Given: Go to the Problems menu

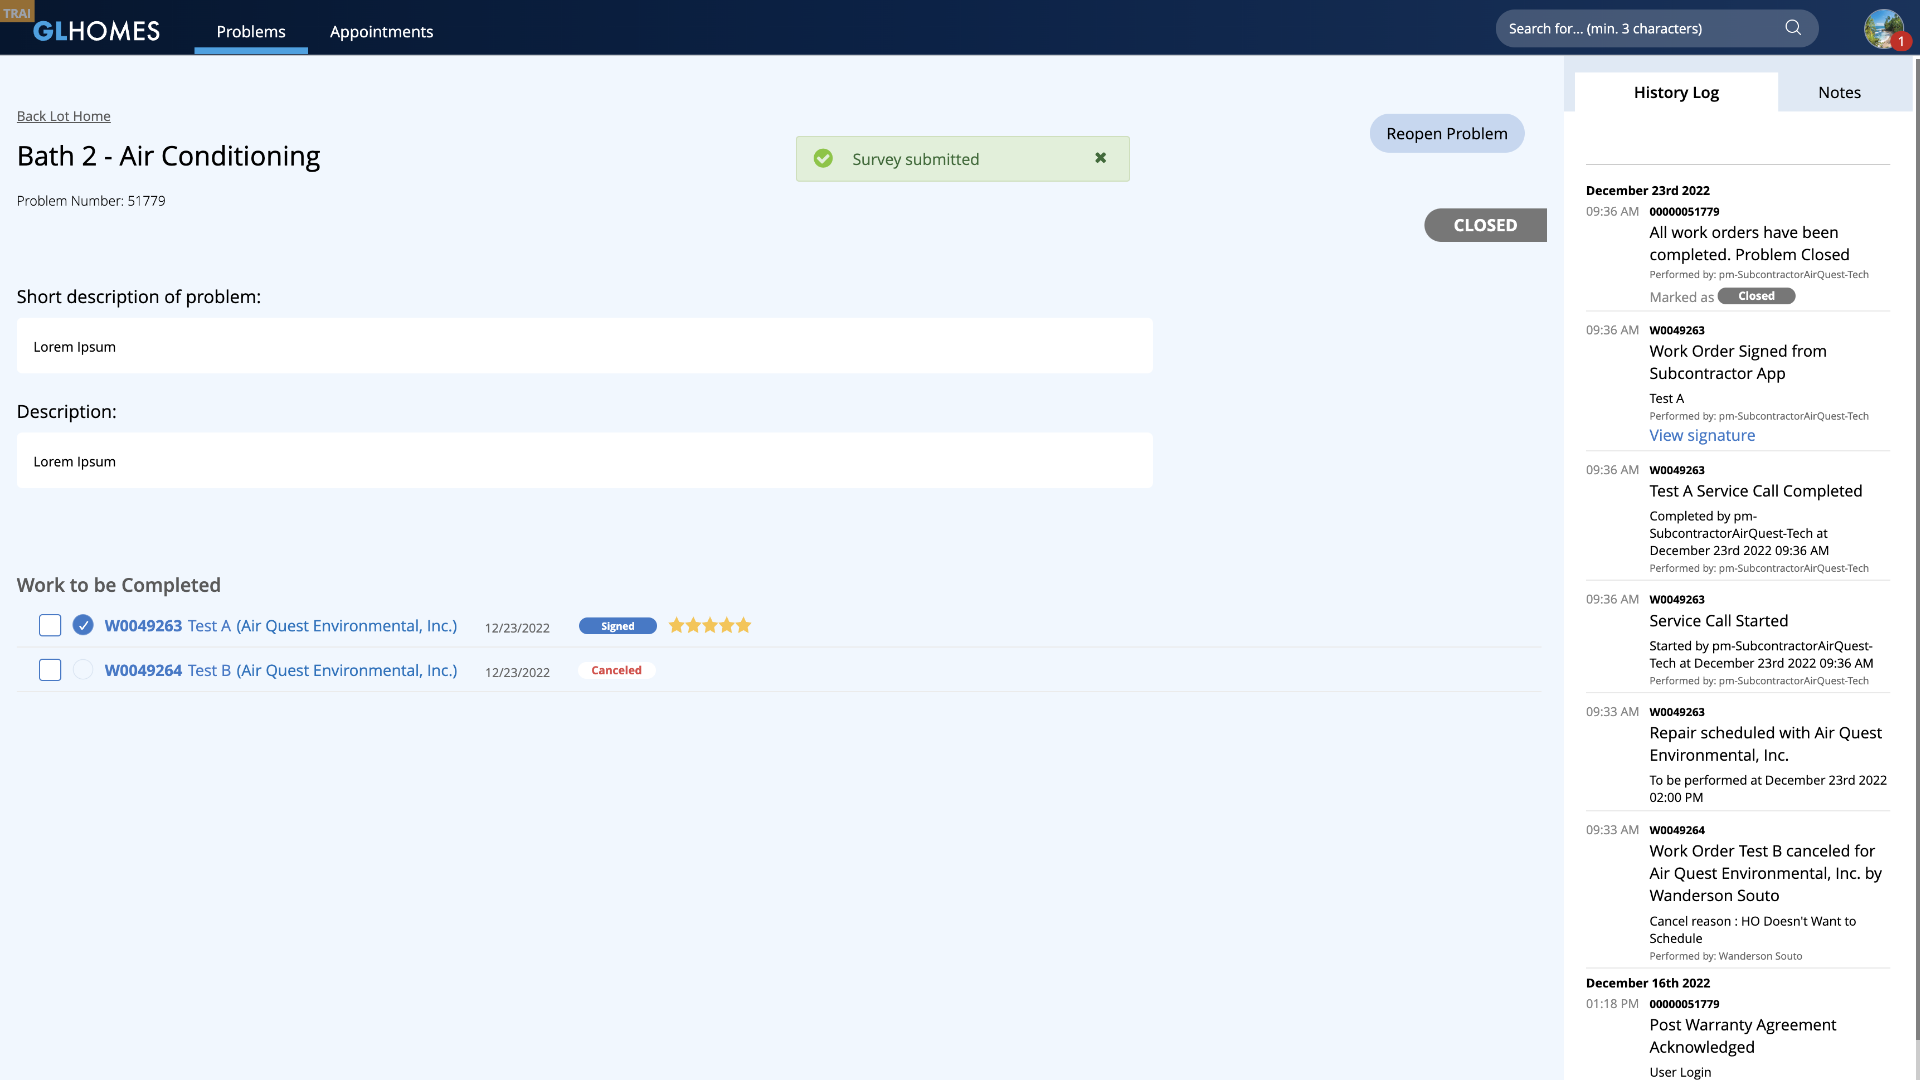Looking at the screenshot, I should [x=251, y=31].
